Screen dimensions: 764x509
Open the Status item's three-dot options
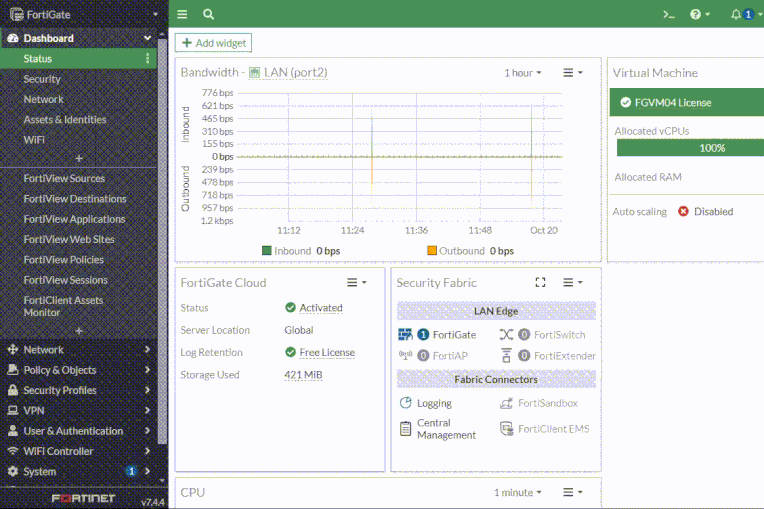pos(148,59)
